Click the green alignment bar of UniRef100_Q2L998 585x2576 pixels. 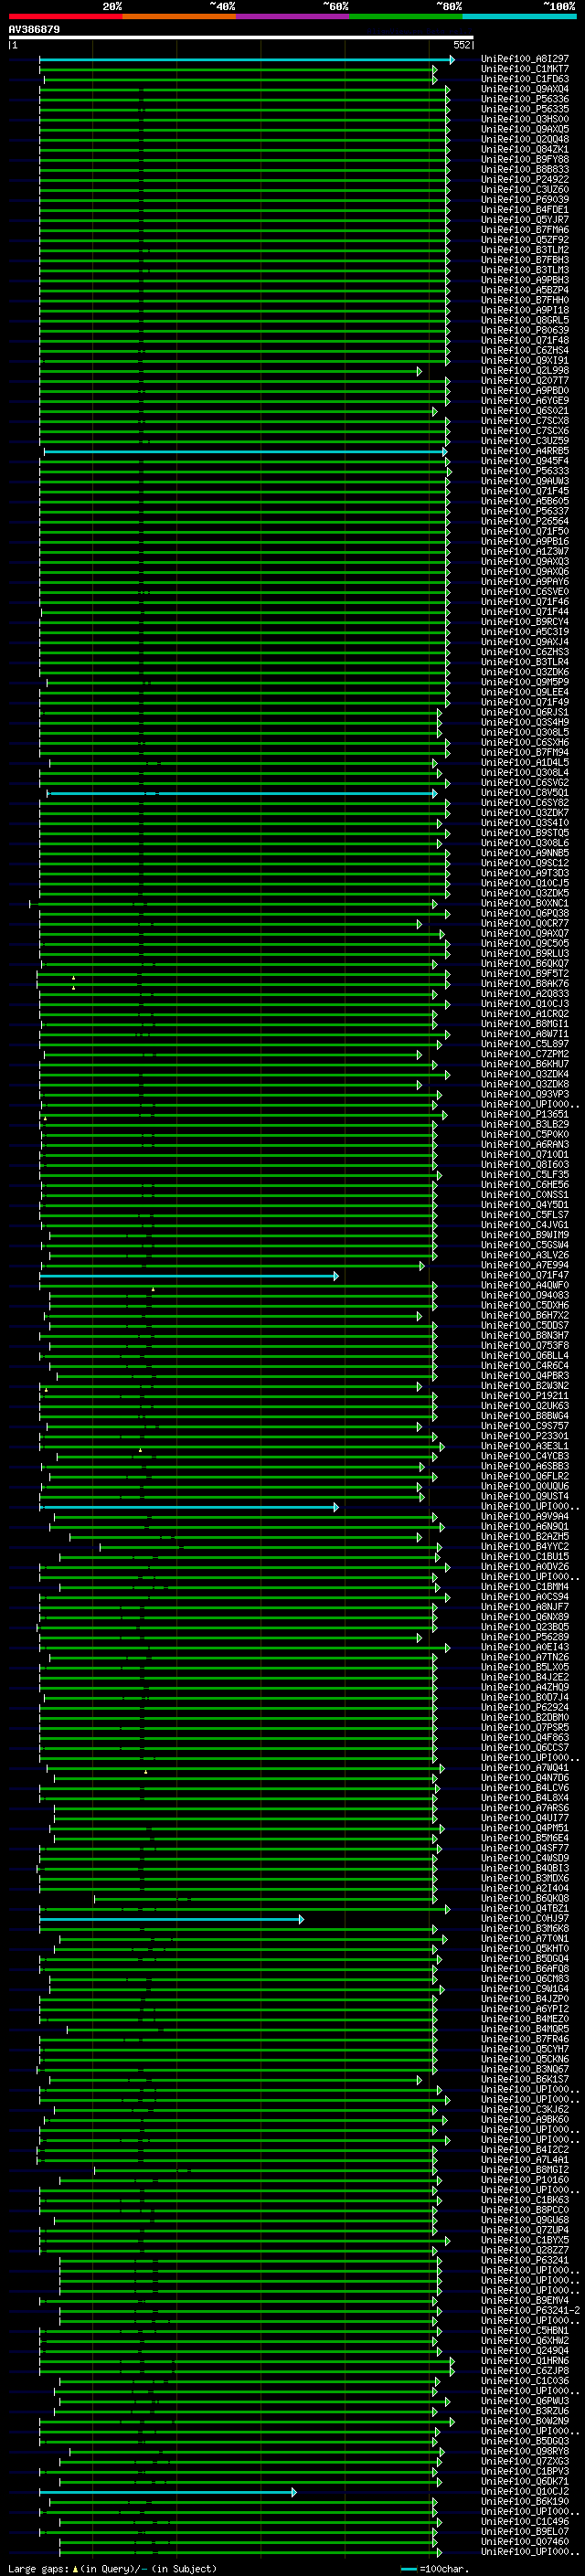230,371
